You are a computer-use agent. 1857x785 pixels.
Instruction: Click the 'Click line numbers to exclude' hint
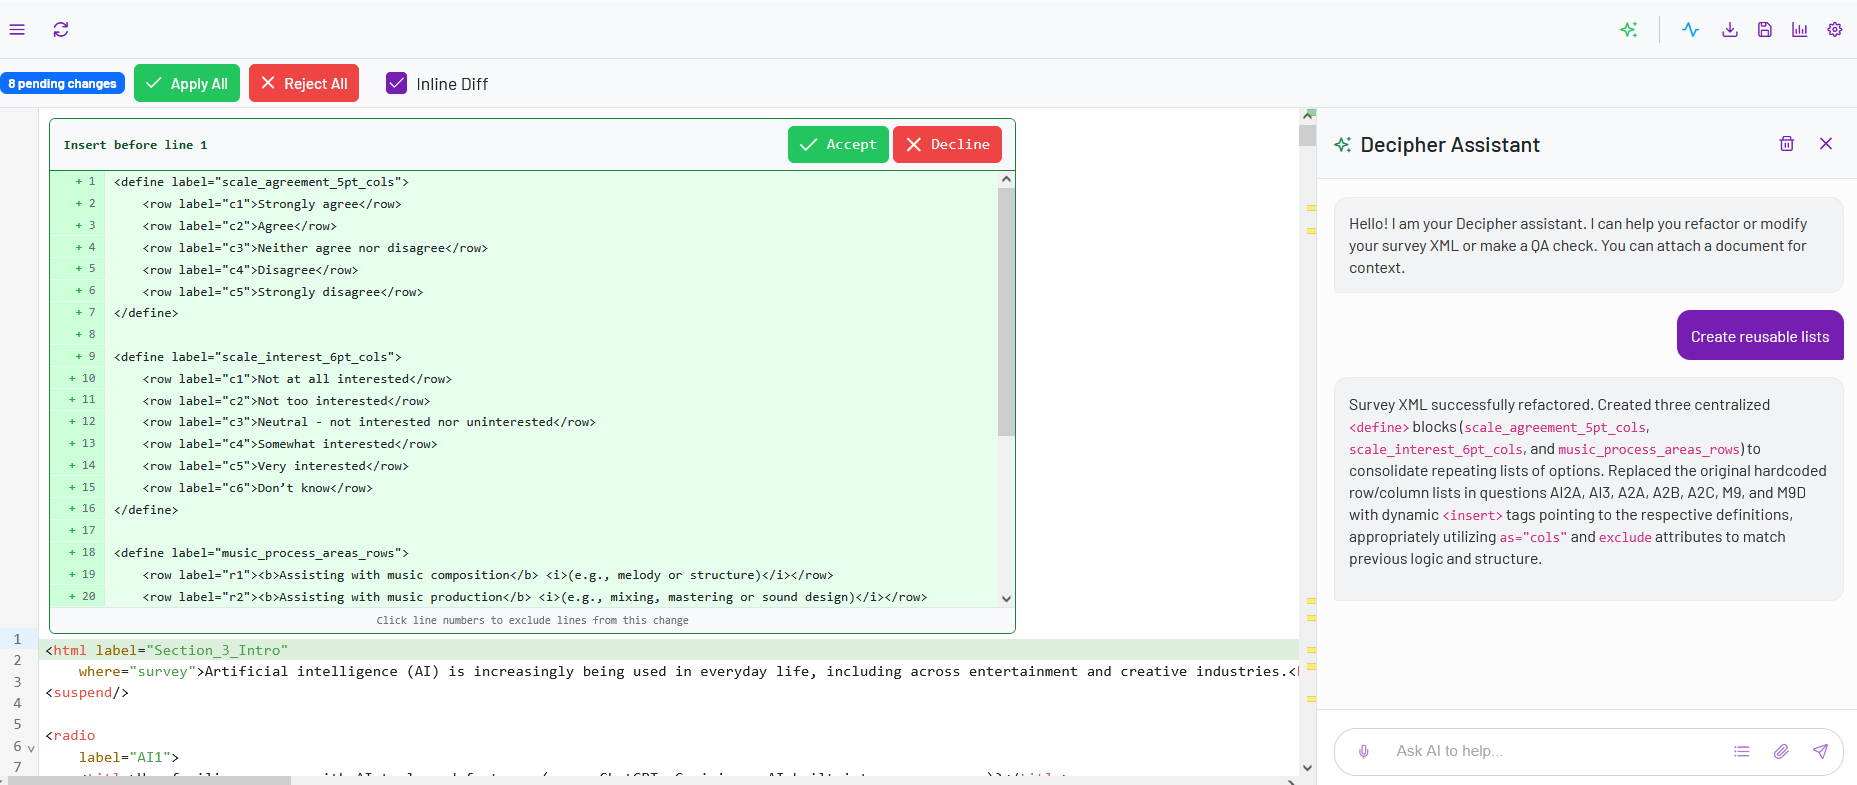[532, 620]
